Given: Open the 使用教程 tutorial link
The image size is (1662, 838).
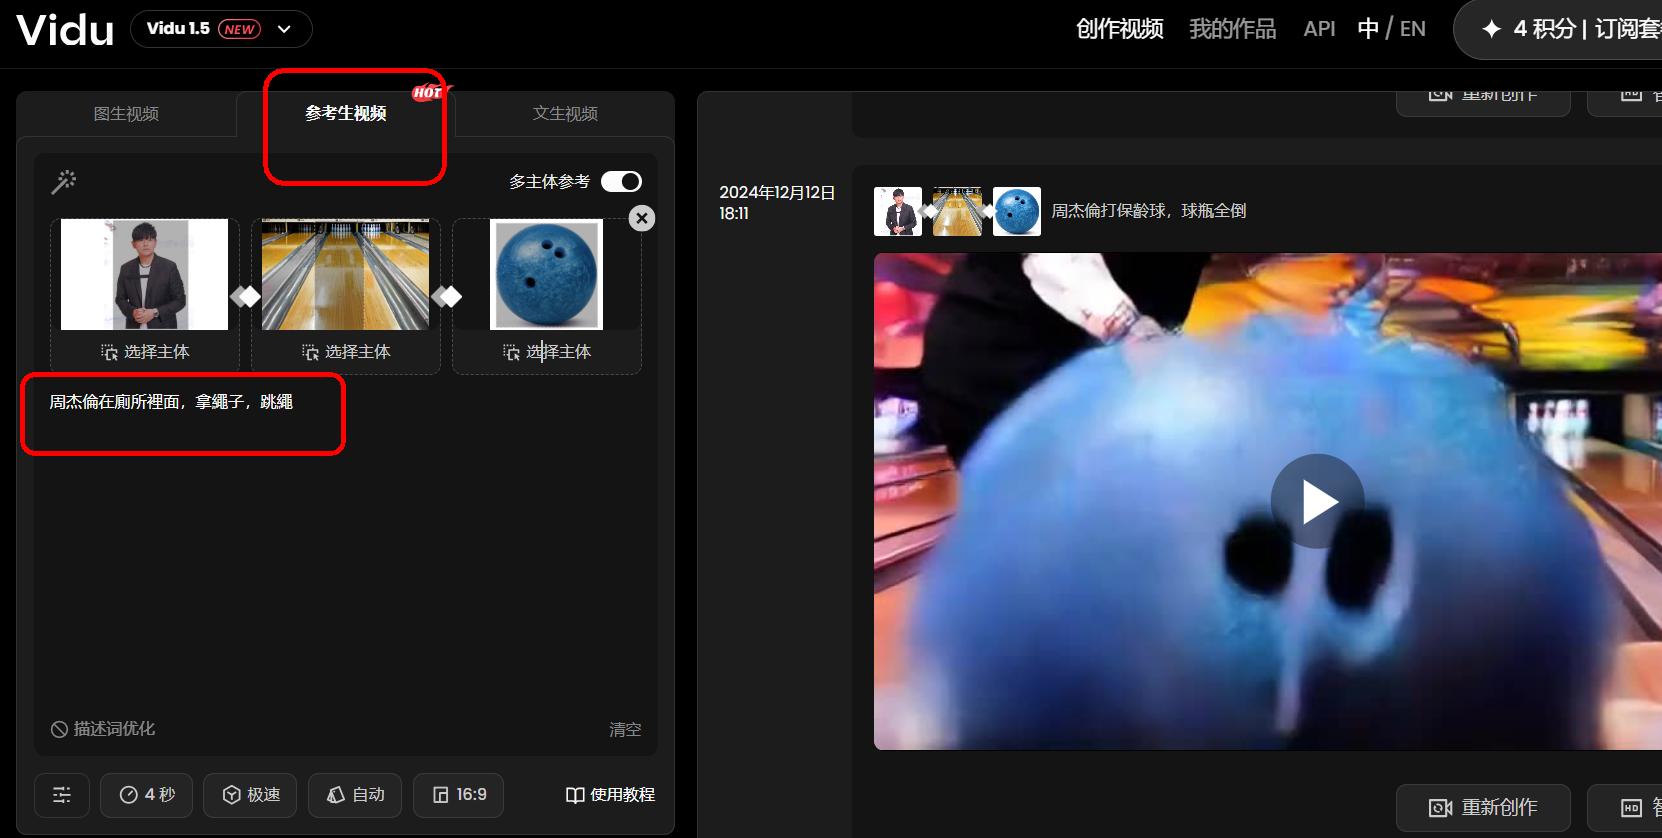Looking at the screenshot, I should click(610, 795).
